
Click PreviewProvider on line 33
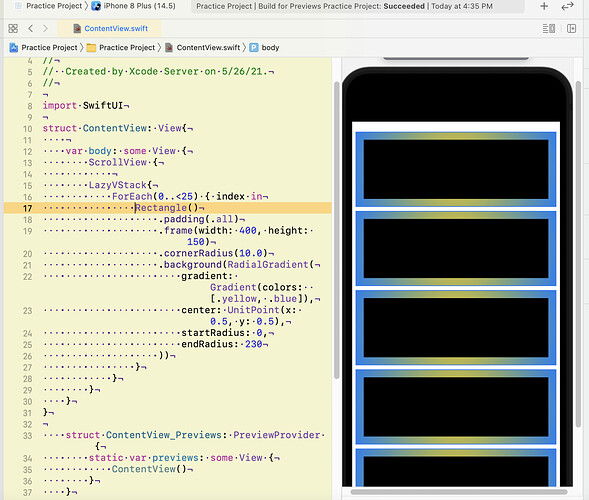277,435
